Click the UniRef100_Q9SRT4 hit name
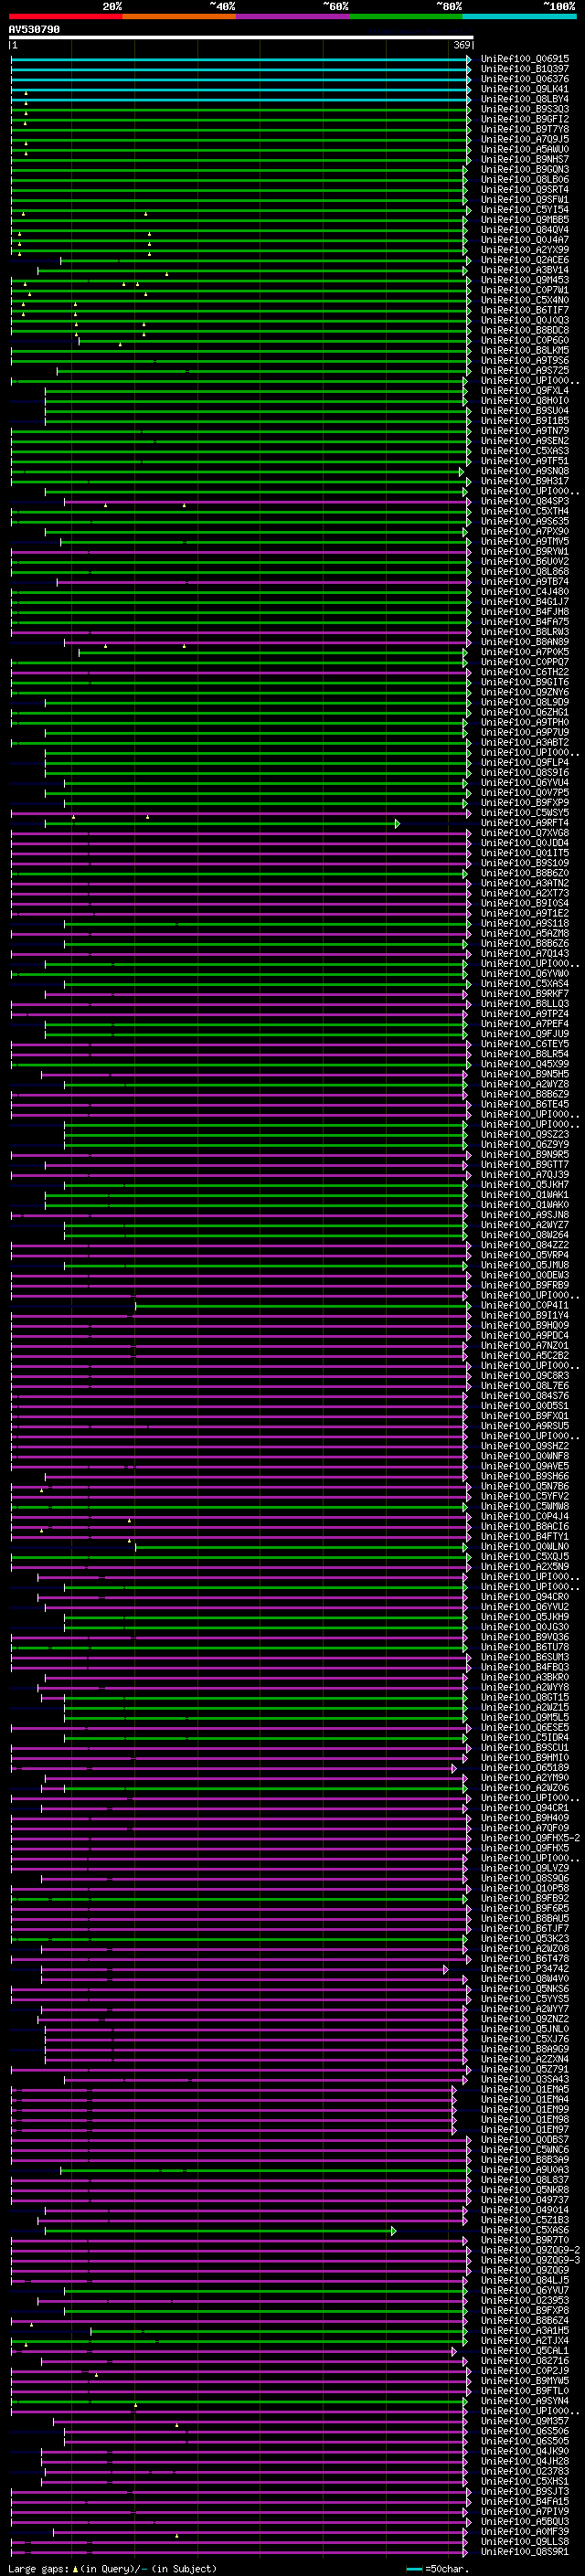 [x=524, y=189]
